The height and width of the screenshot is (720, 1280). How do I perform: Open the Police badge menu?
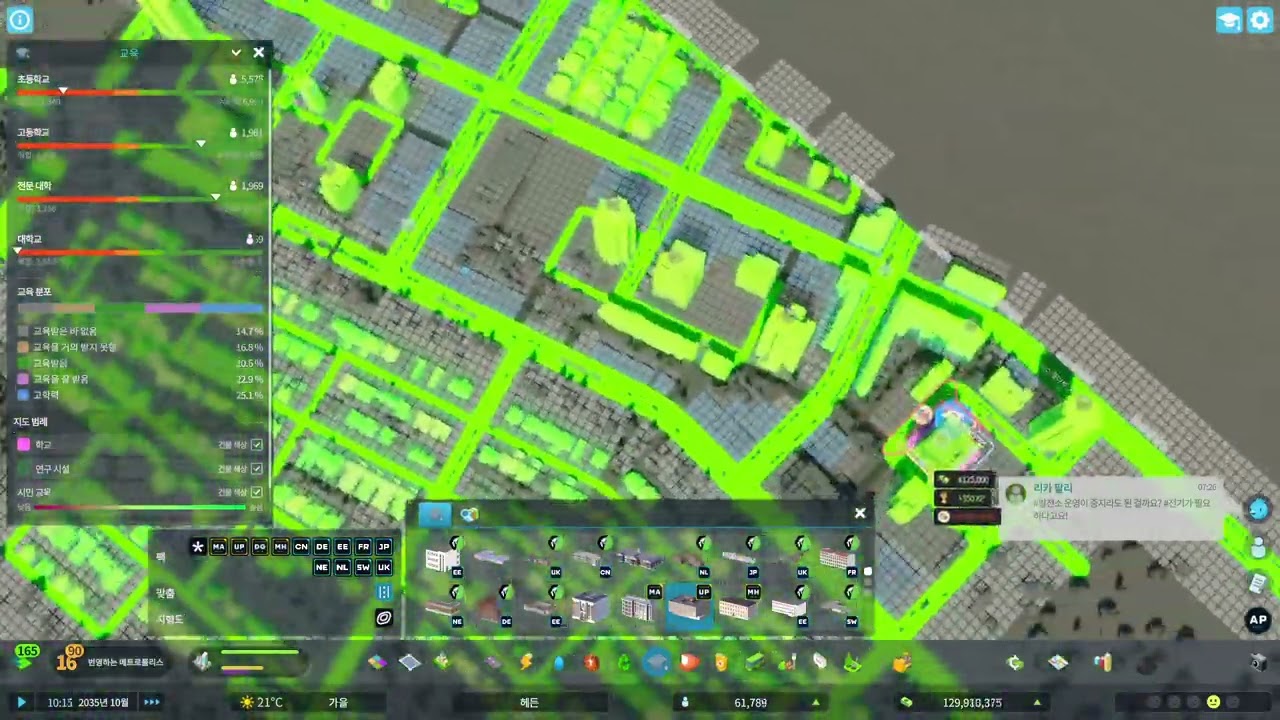click(722, 662)
